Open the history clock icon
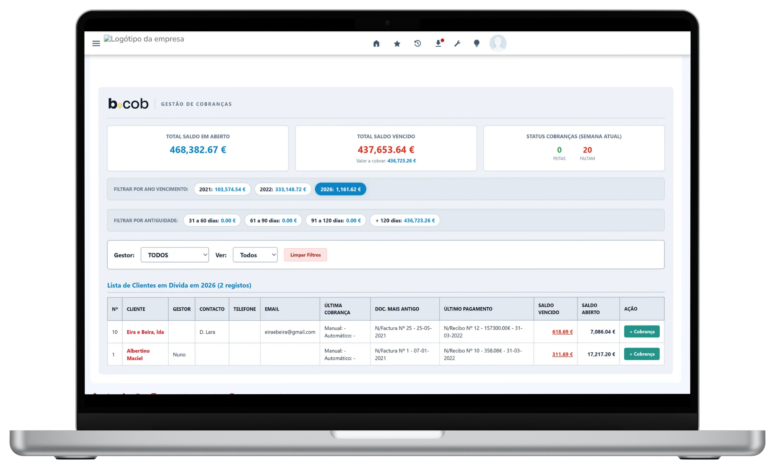 (417, 44)
